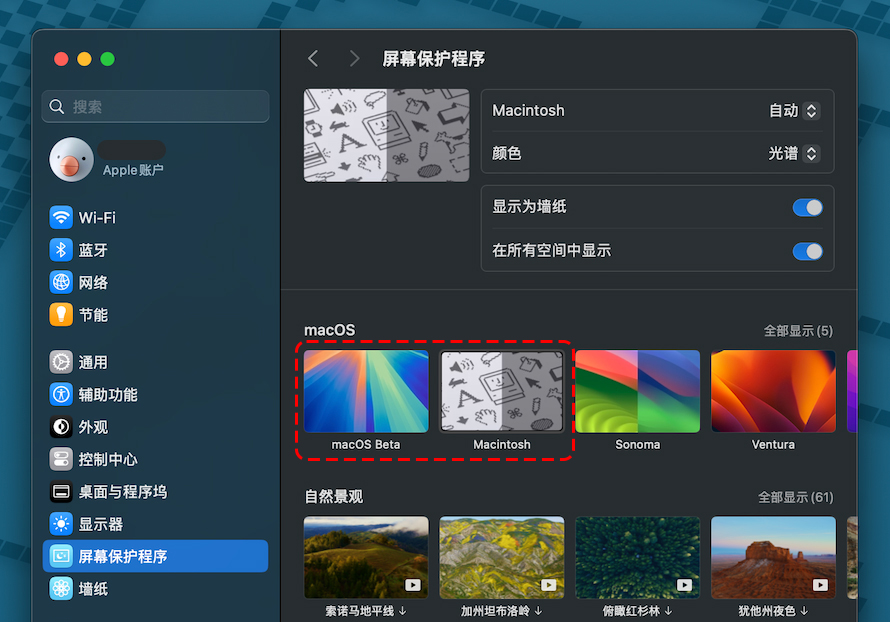This screenshot has width=890, height=622.
Task: Select 索诺马地平线 landscape thumbnail
Action: tap(366, 557)
